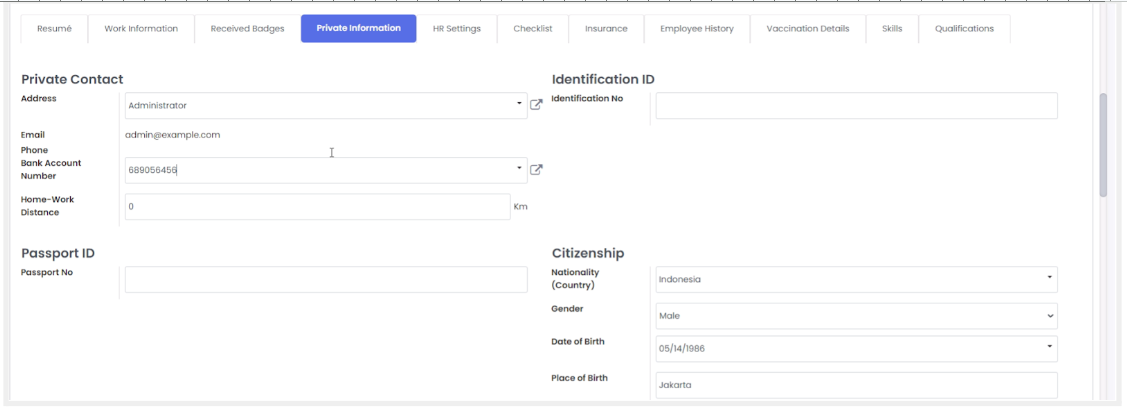The image size is (1127, 411).
Task: Click the Home-Work Distance input field
Action: tap(317, 207)
